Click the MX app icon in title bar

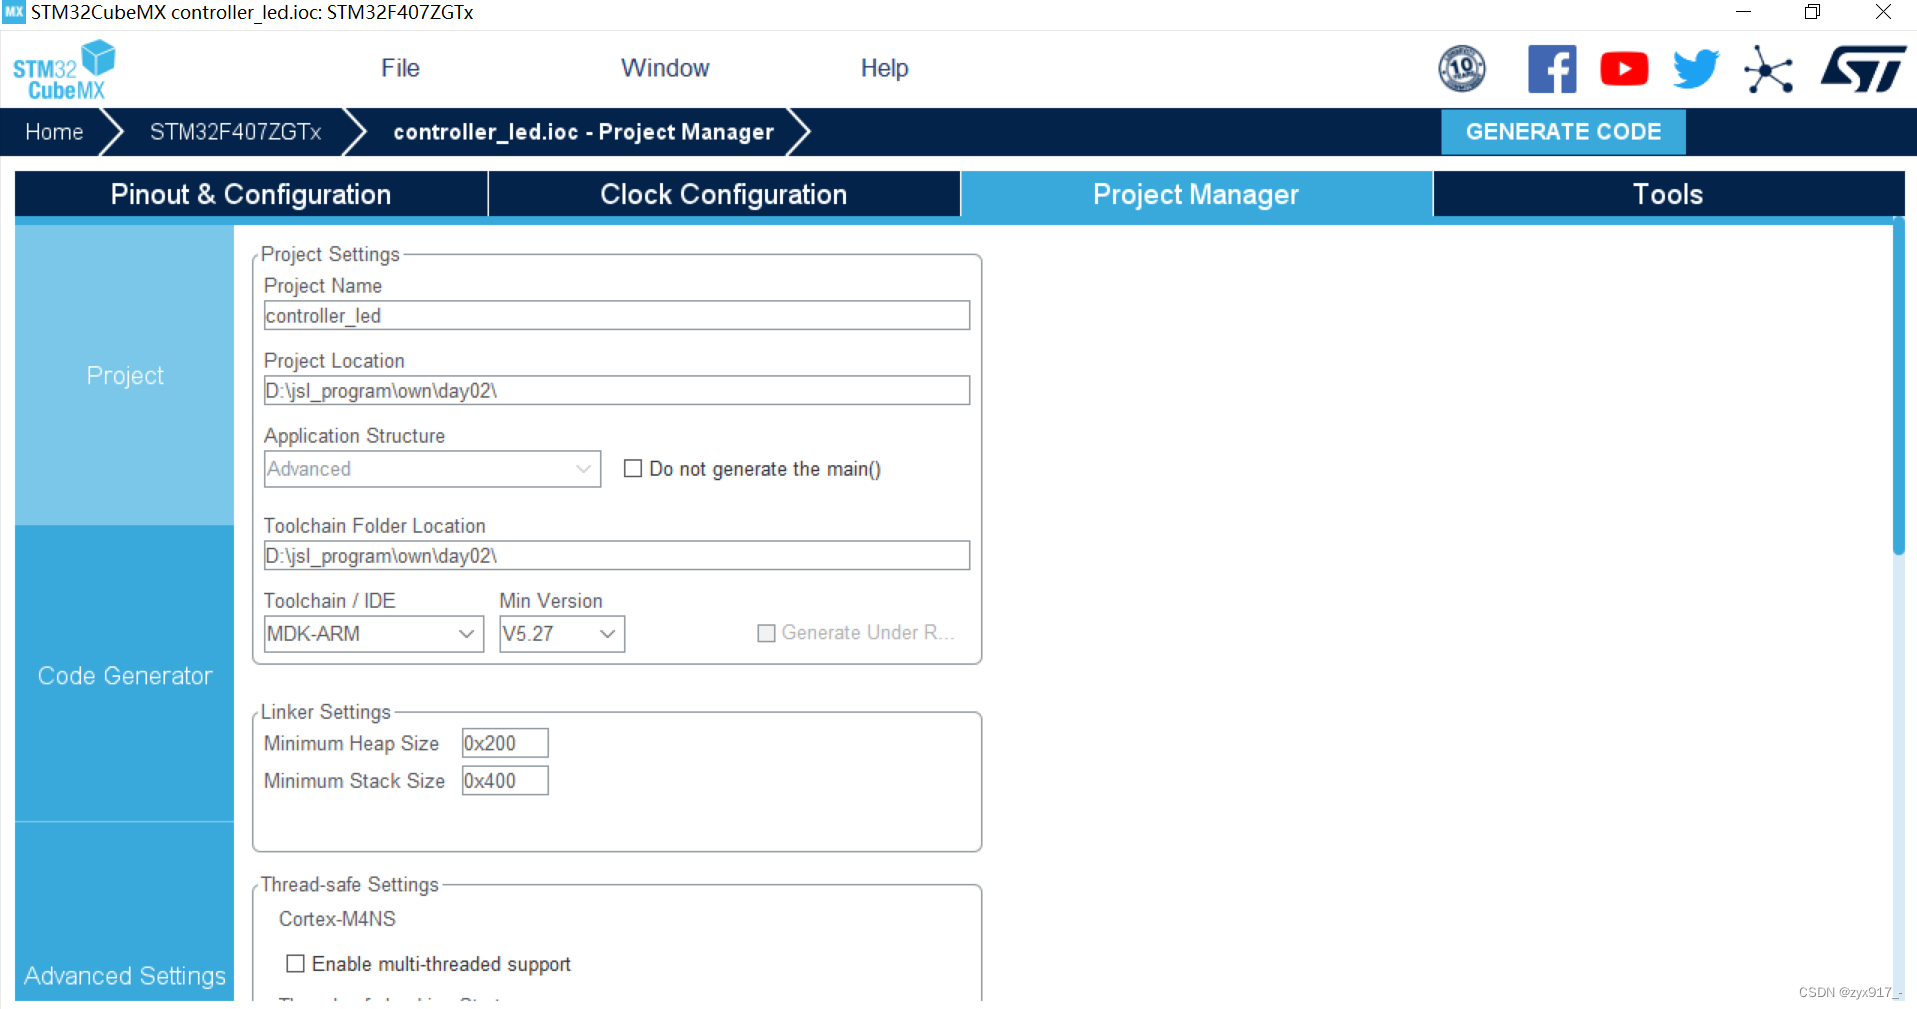pyautogui.click(x=14, y=12)
